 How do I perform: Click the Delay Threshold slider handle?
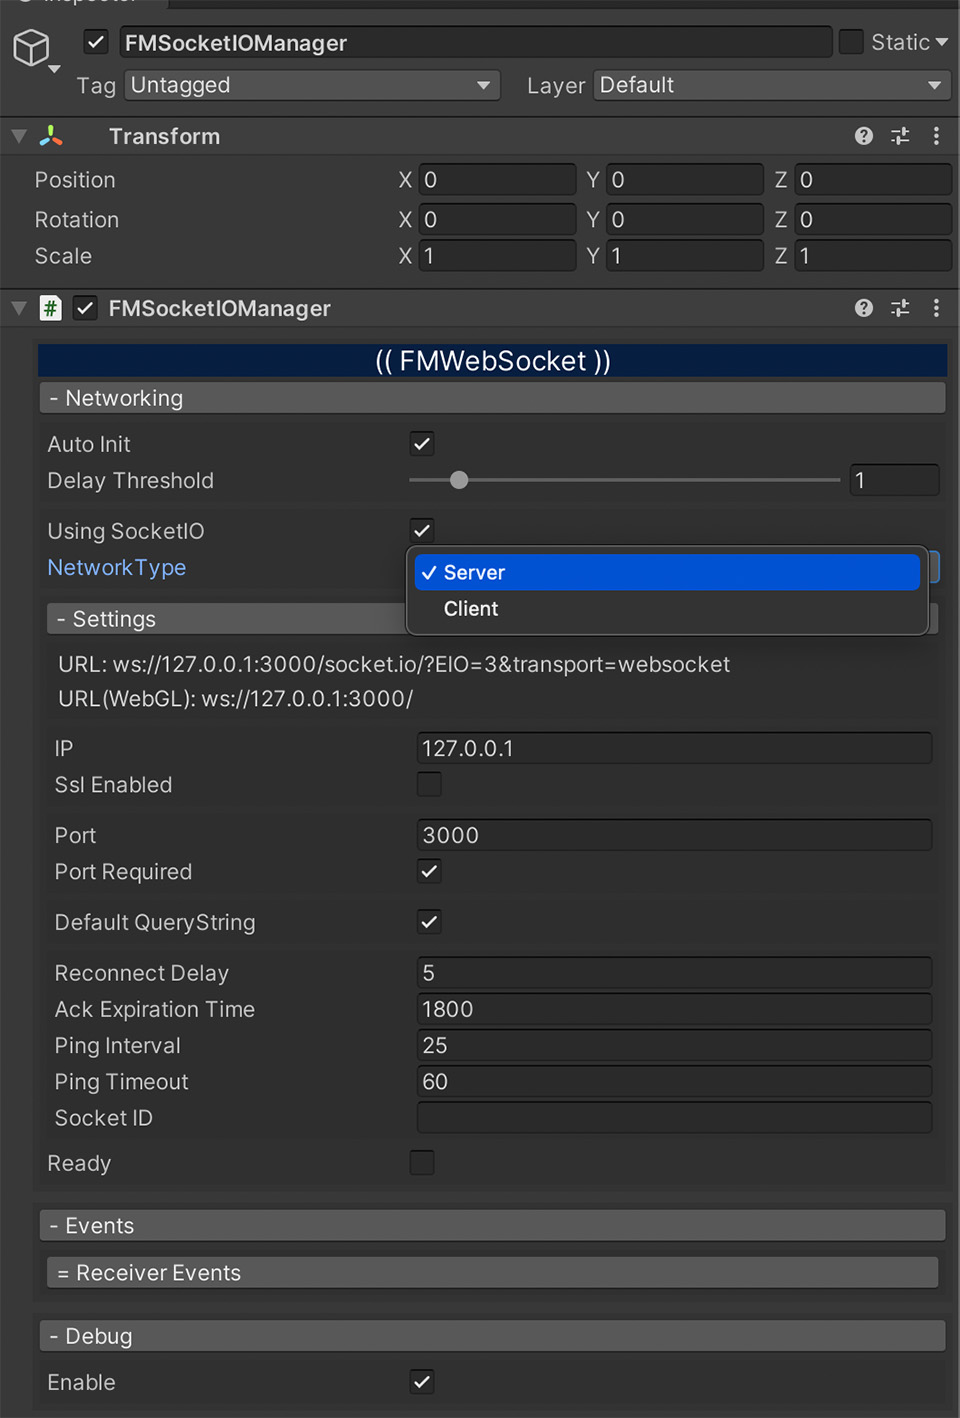point(459,480)
